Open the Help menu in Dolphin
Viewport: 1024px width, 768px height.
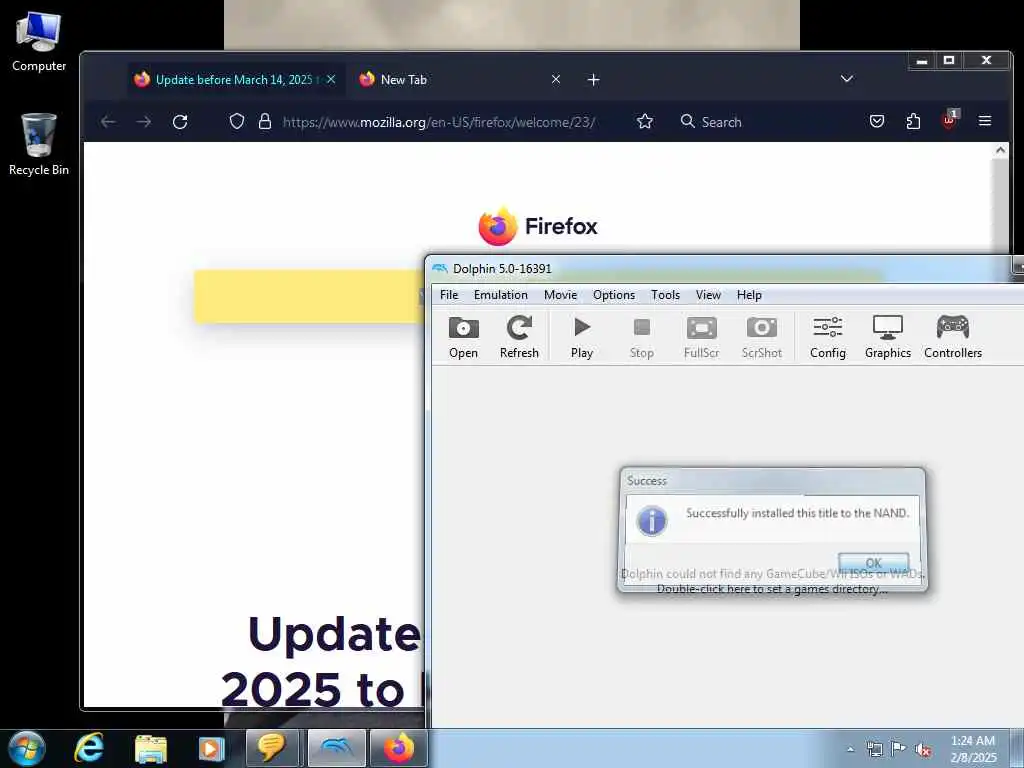click(x=749, y=295)
